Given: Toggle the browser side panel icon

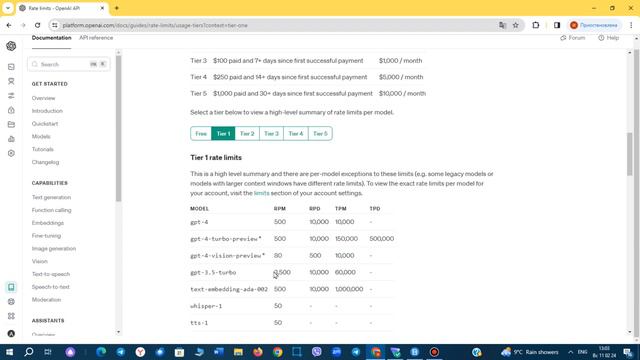Looking at the screenshot, I should coord(557,25).
